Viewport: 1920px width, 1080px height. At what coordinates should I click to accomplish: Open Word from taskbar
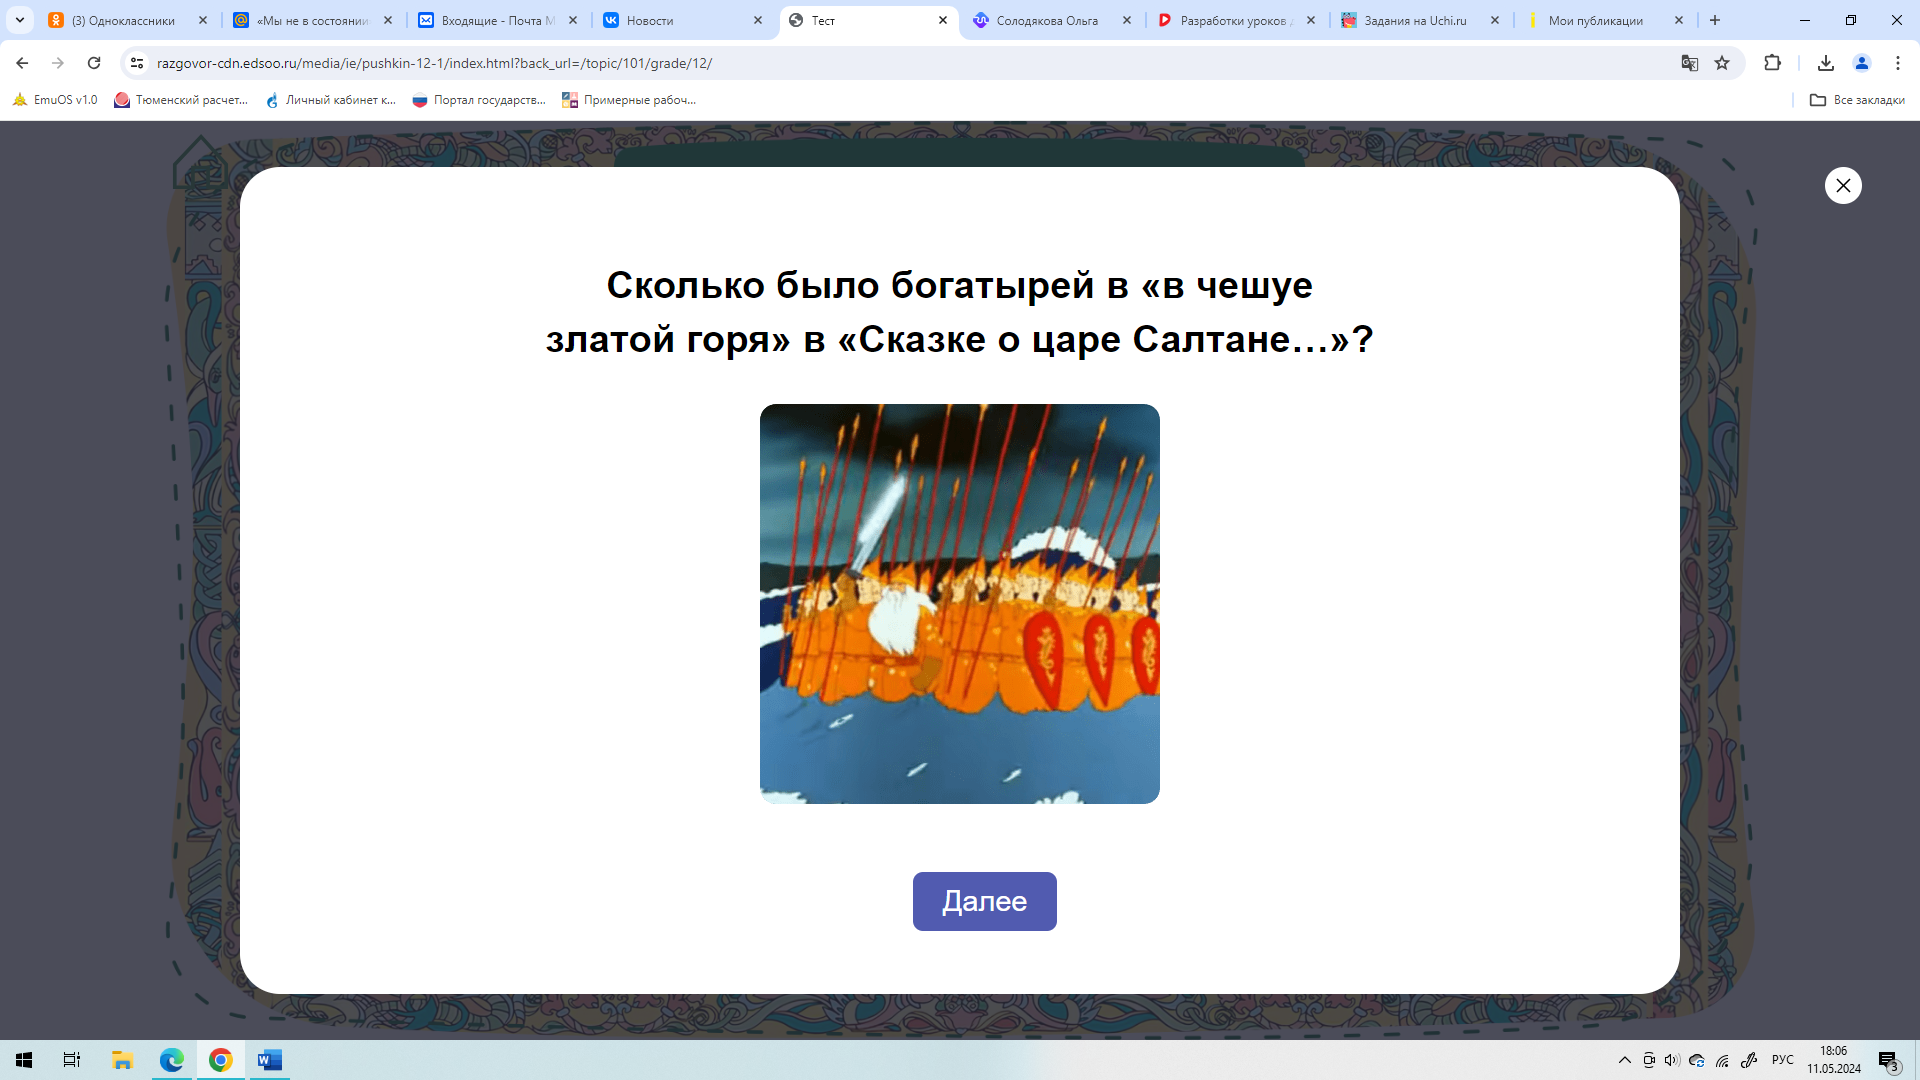[x=270, y=1060]
